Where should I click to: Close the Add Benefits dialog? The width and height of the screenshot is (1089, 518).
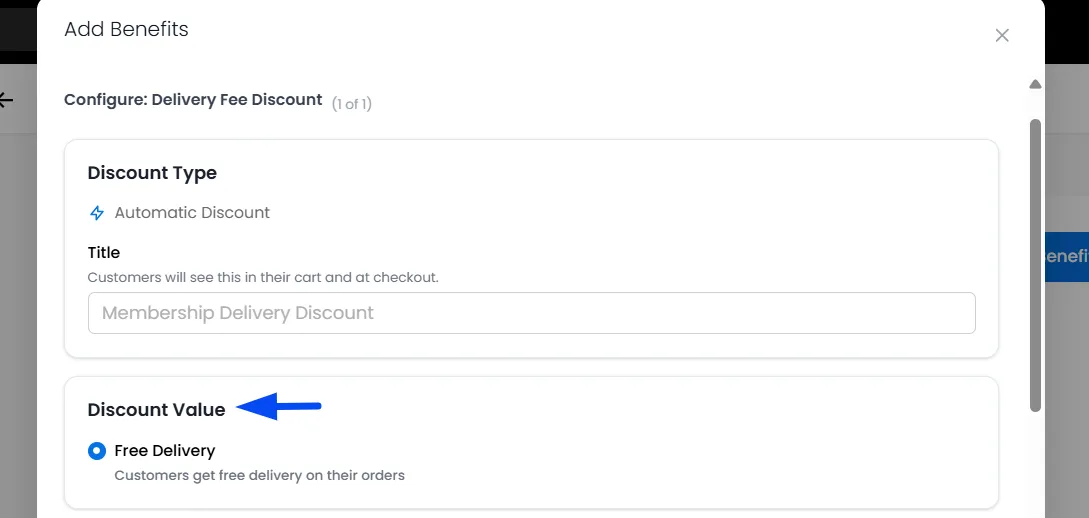1001,35
